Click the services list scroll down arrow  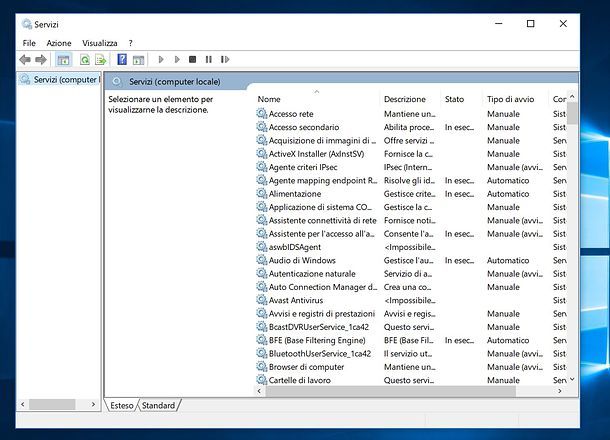(572, 379)
